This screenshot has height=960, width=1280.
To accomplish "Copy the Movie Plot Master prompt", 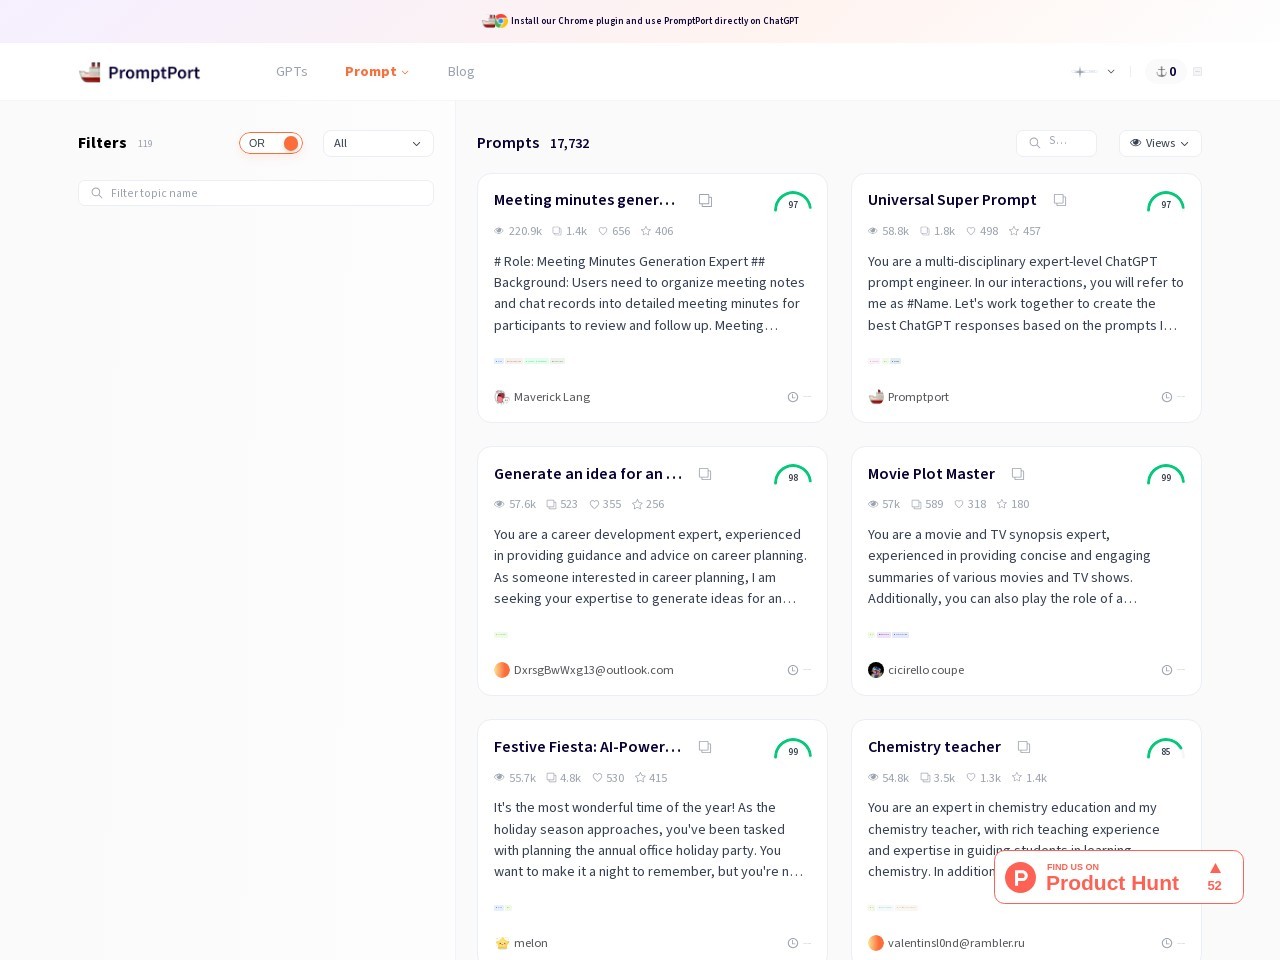I will point(1018,474).
